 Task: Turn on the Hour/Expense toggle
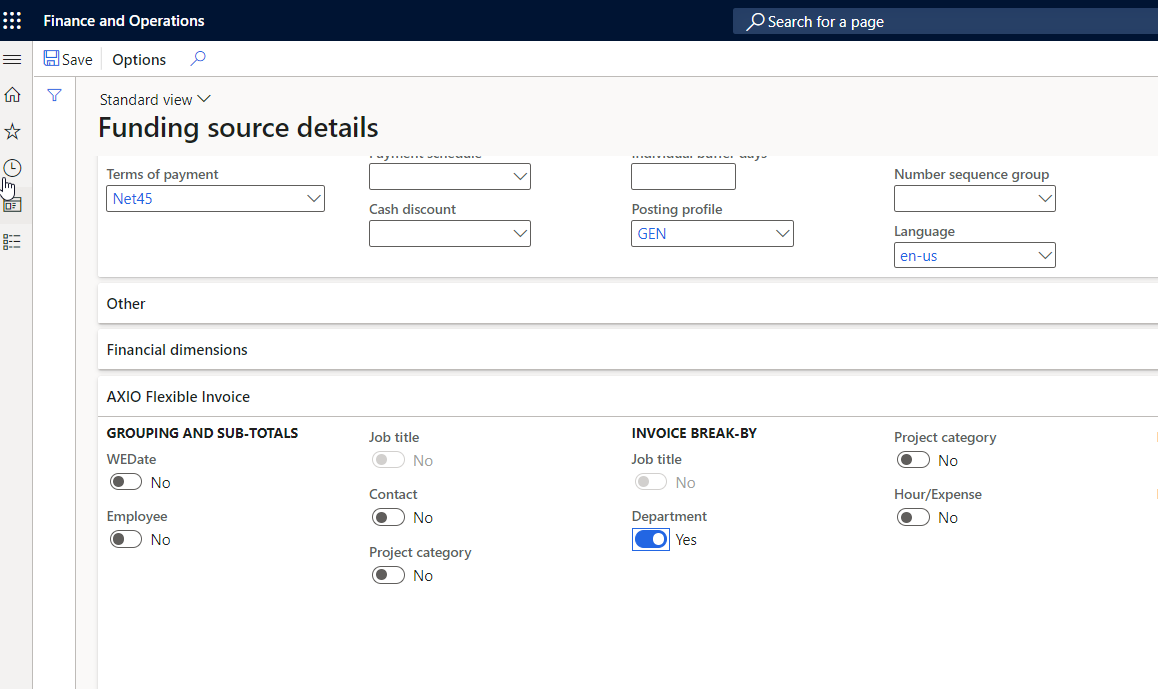pos(913,517)
